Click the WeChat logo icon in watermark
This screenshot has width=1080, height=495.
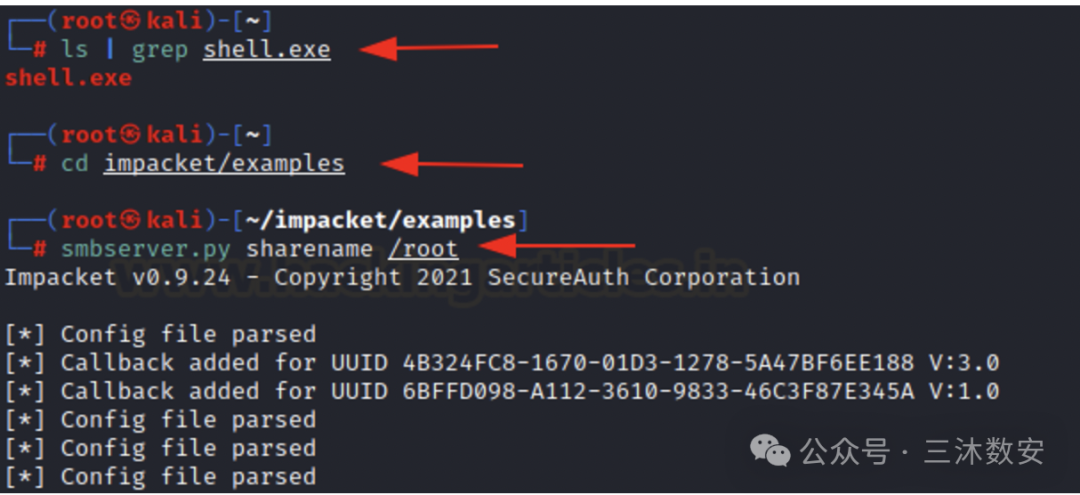(770, 450)
